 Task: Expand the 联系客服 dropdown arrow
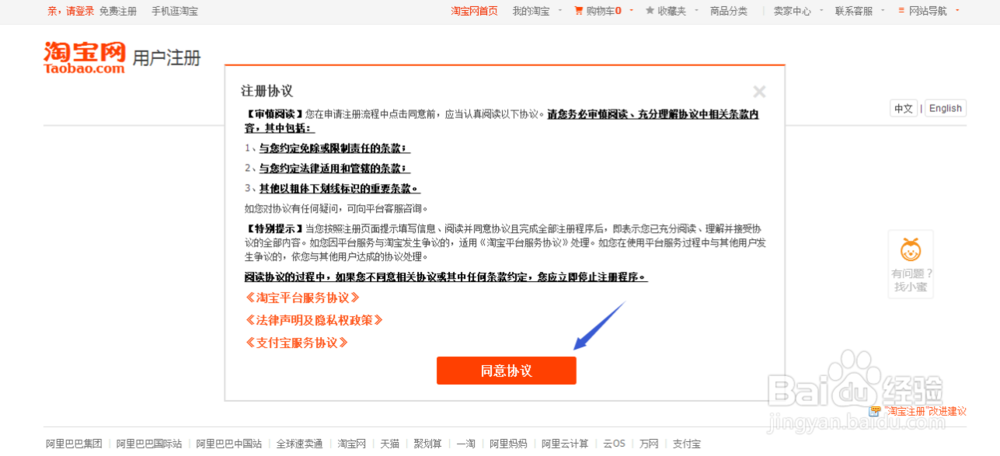click(883, 10)
